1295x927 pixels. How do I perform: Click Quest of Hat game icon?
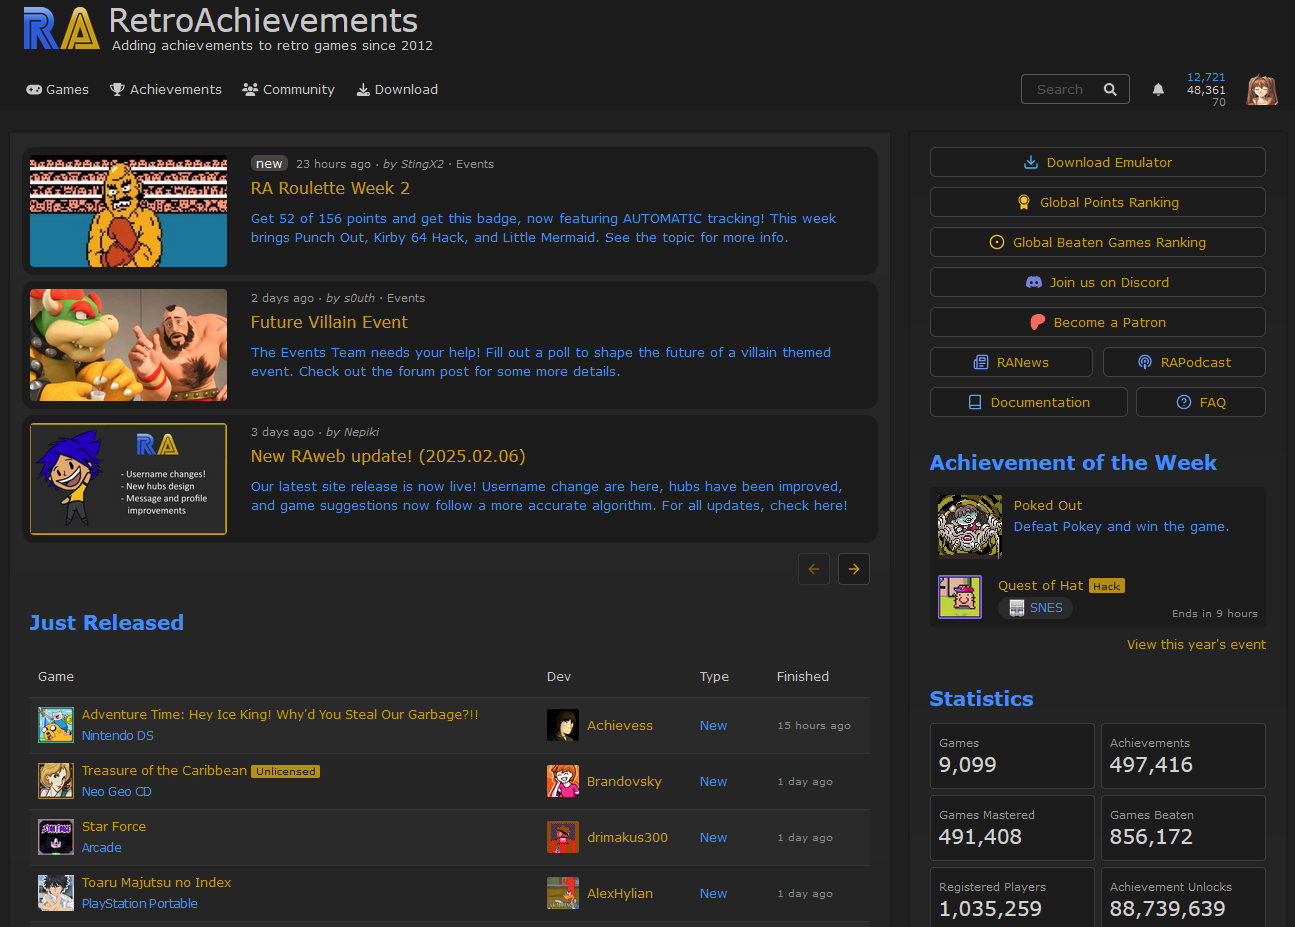point(959,597)
